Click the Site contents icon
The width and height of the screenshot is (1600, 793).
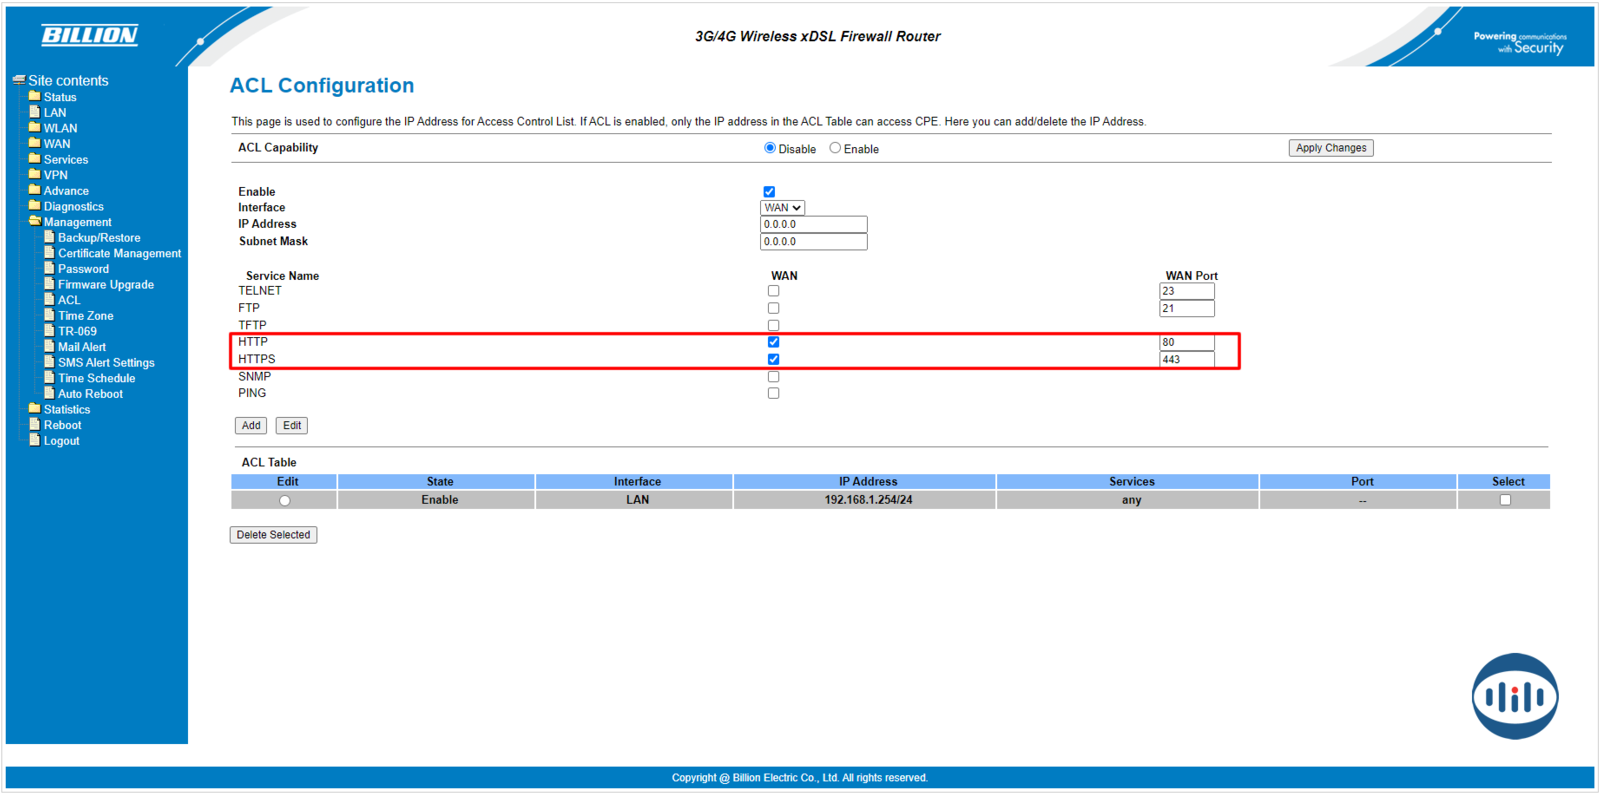pos(18,80)
